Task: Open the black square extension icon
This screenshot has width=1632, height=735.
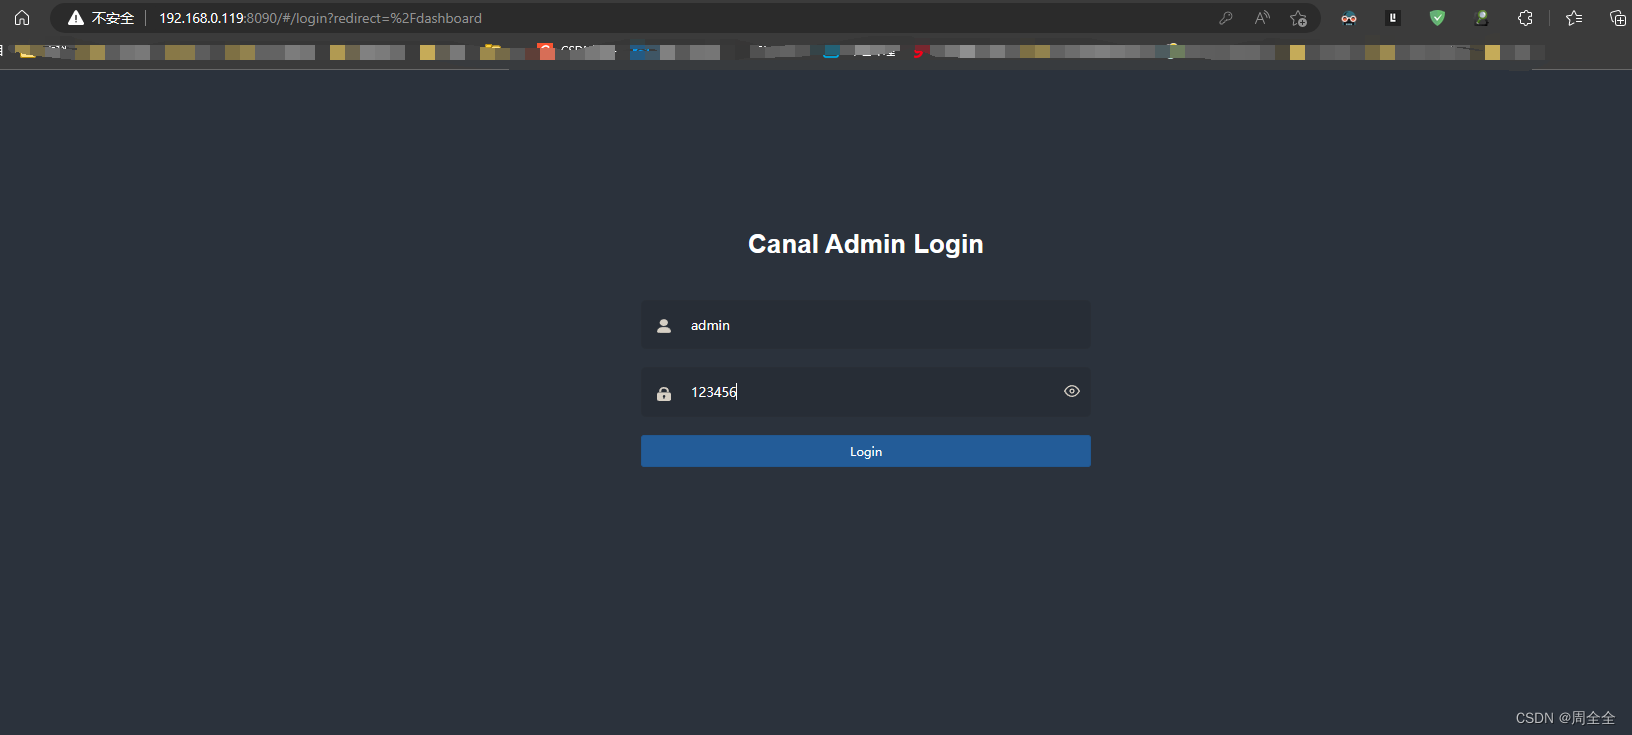Action: [1393, 18]
